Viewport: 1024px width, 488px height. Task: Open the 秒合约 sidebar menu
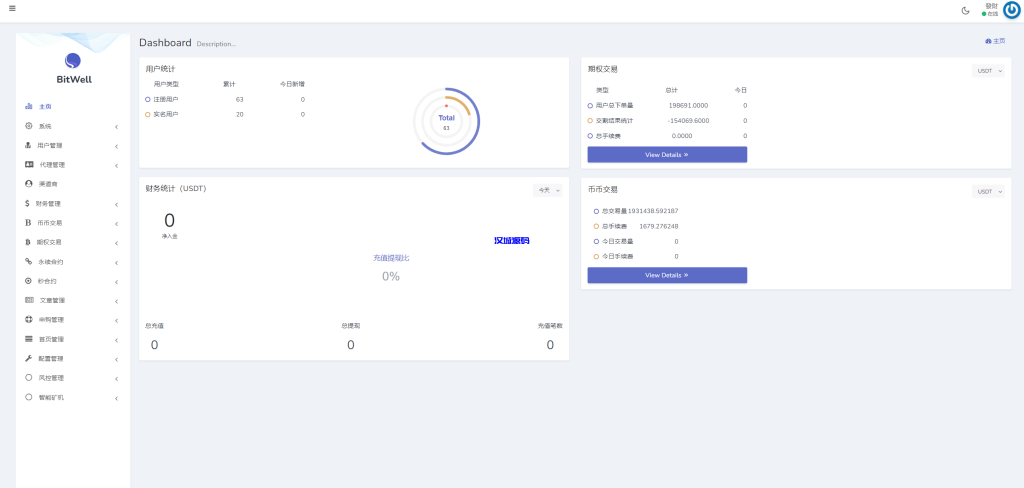coord(50,281)
